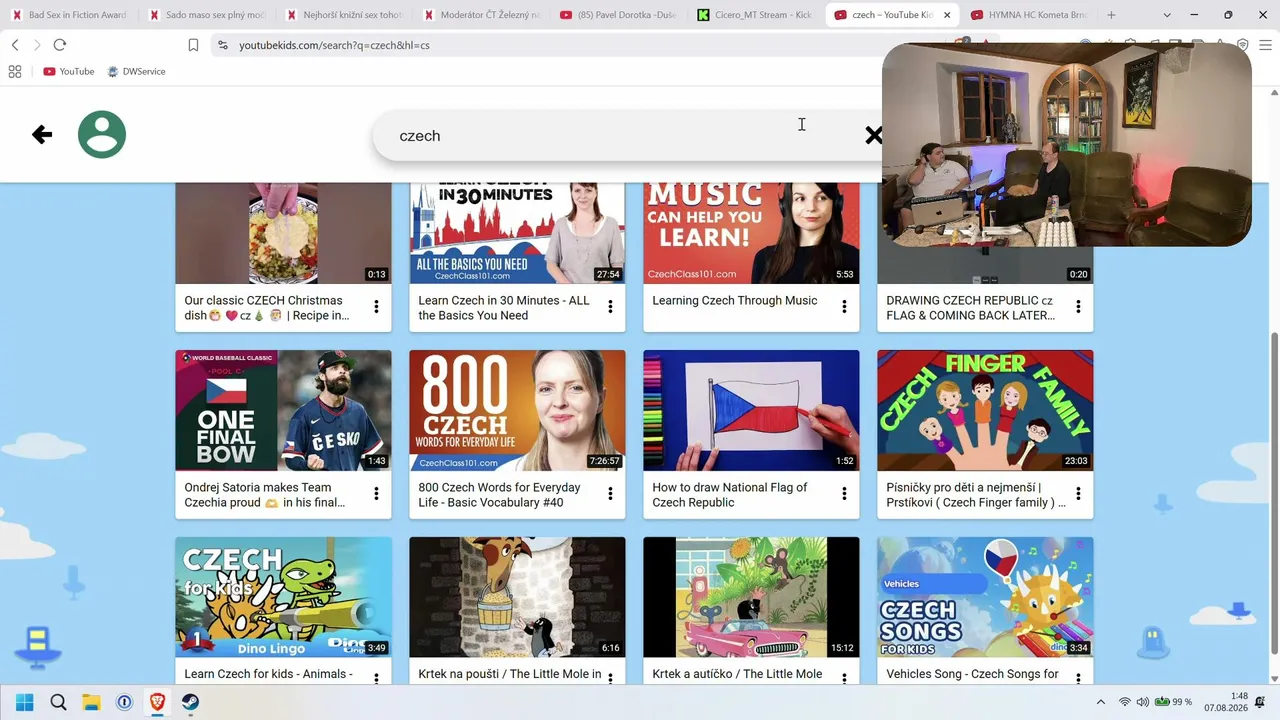Open the volume speaker icon

click(x=1143, y=702)
